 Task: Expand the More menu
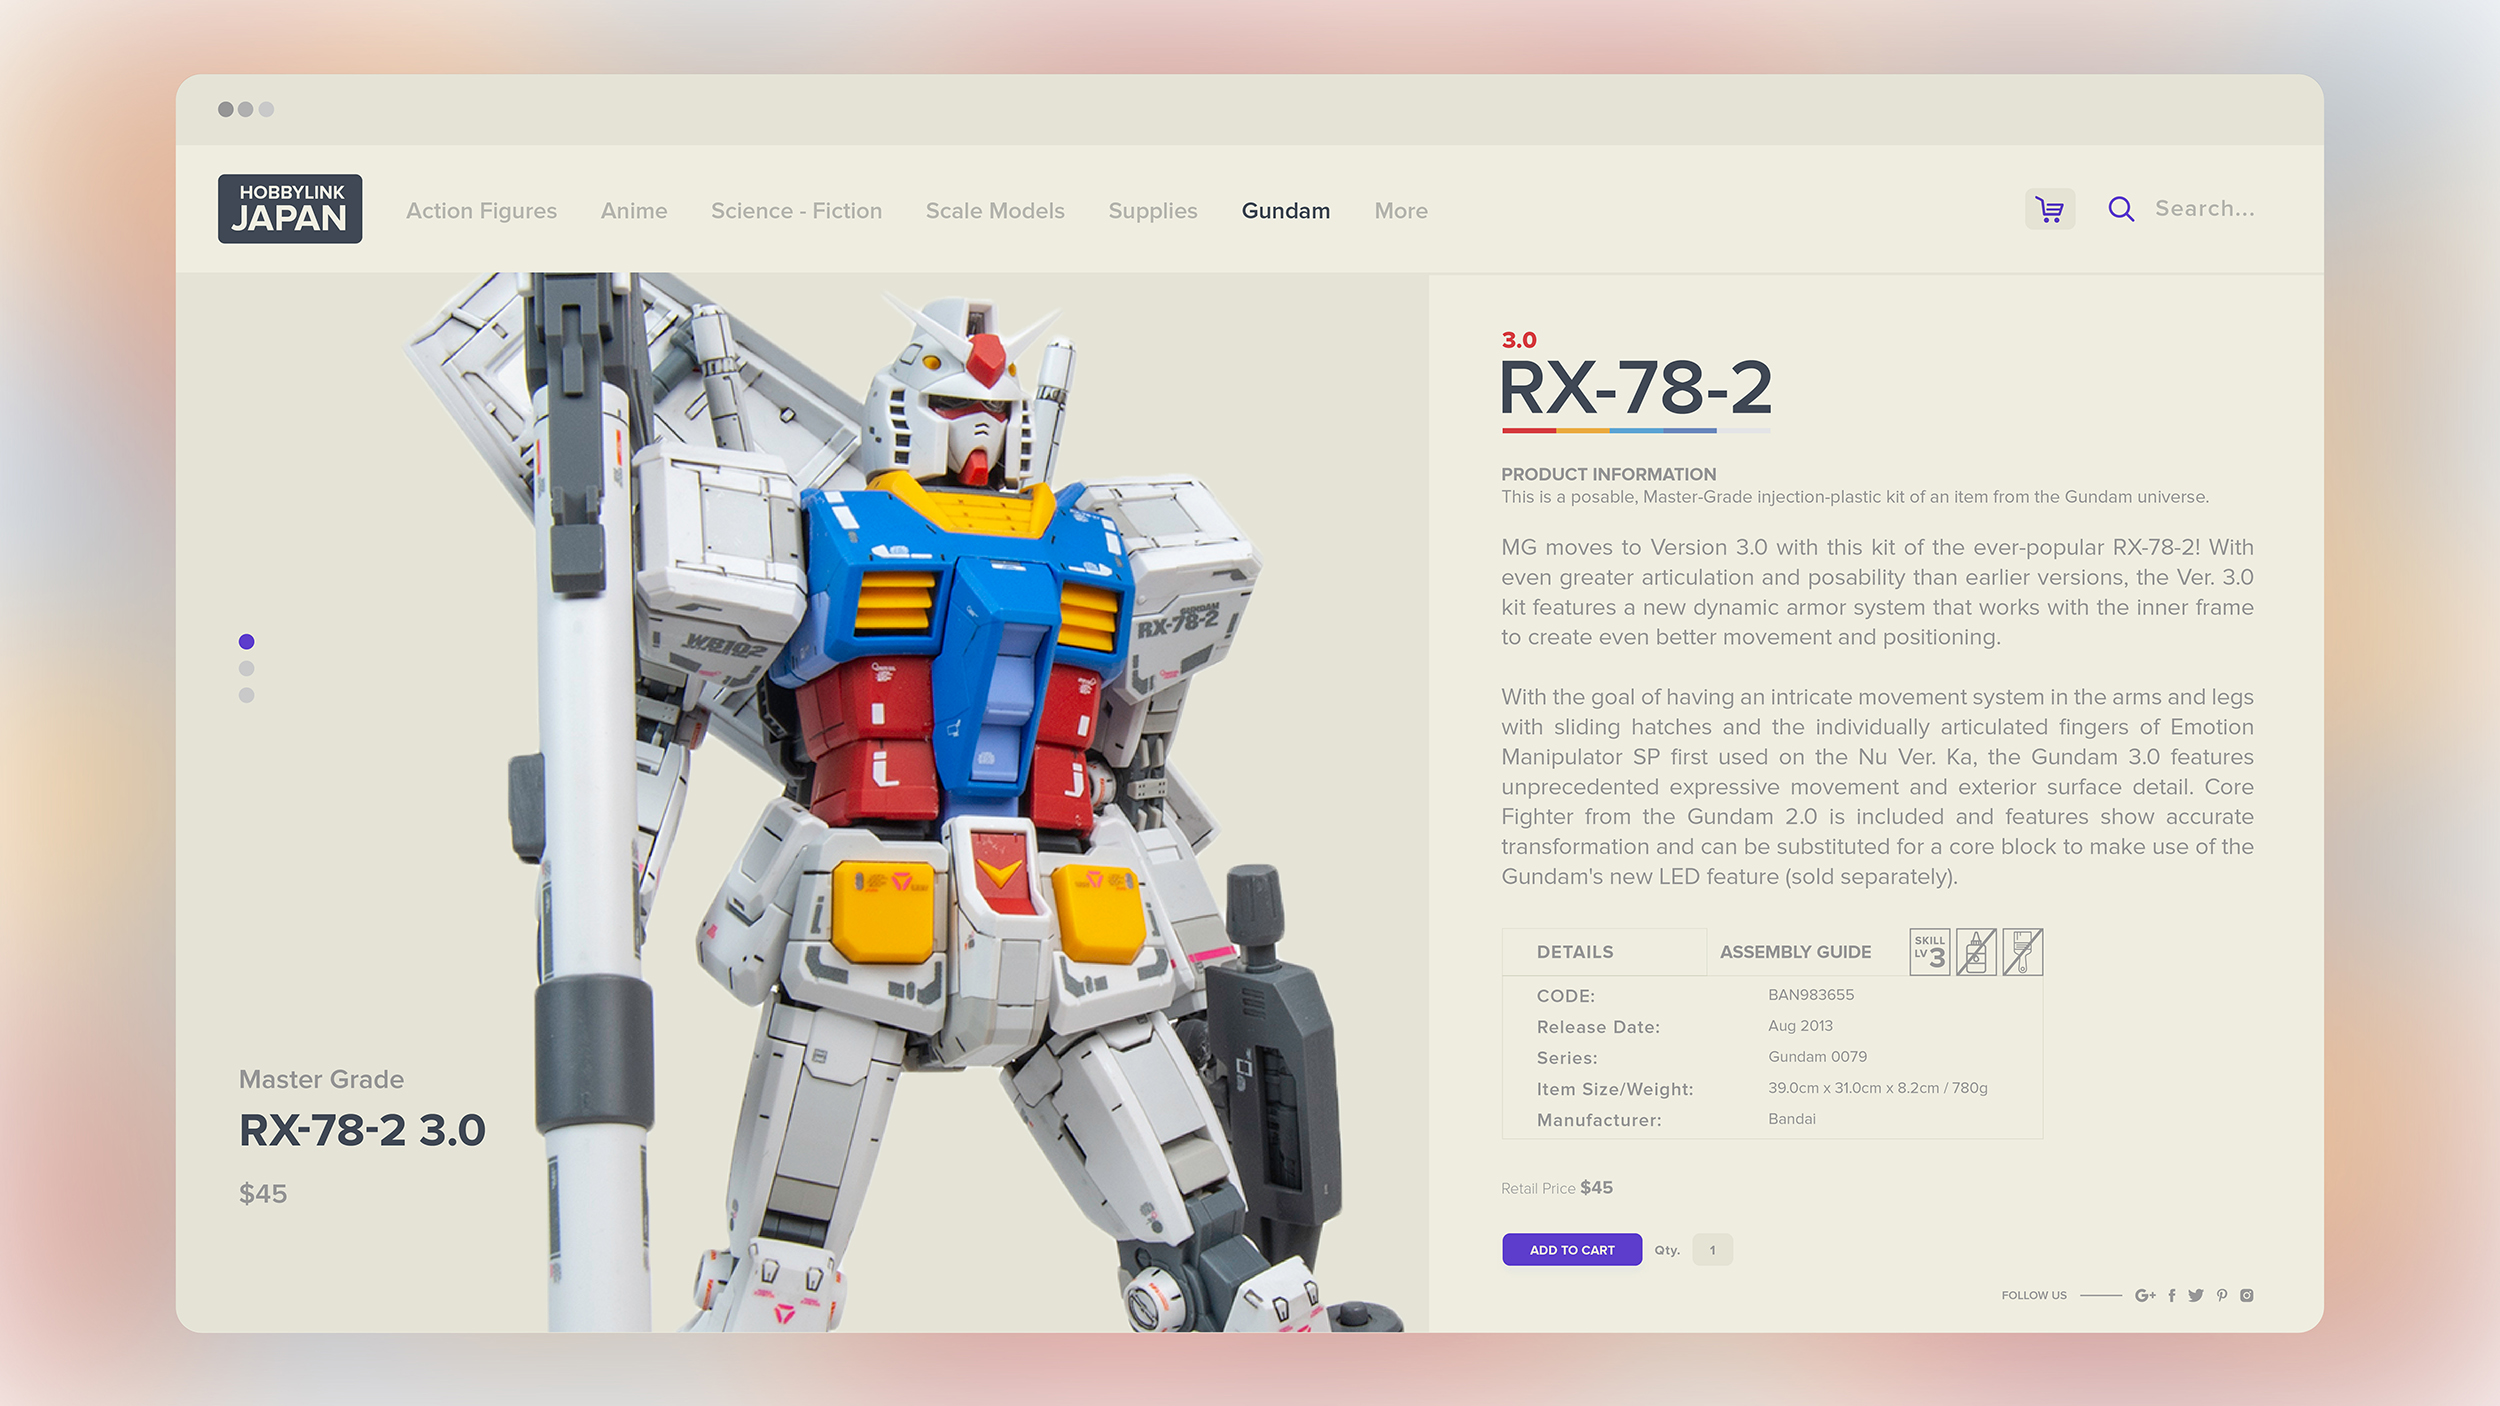[1401, 211]
